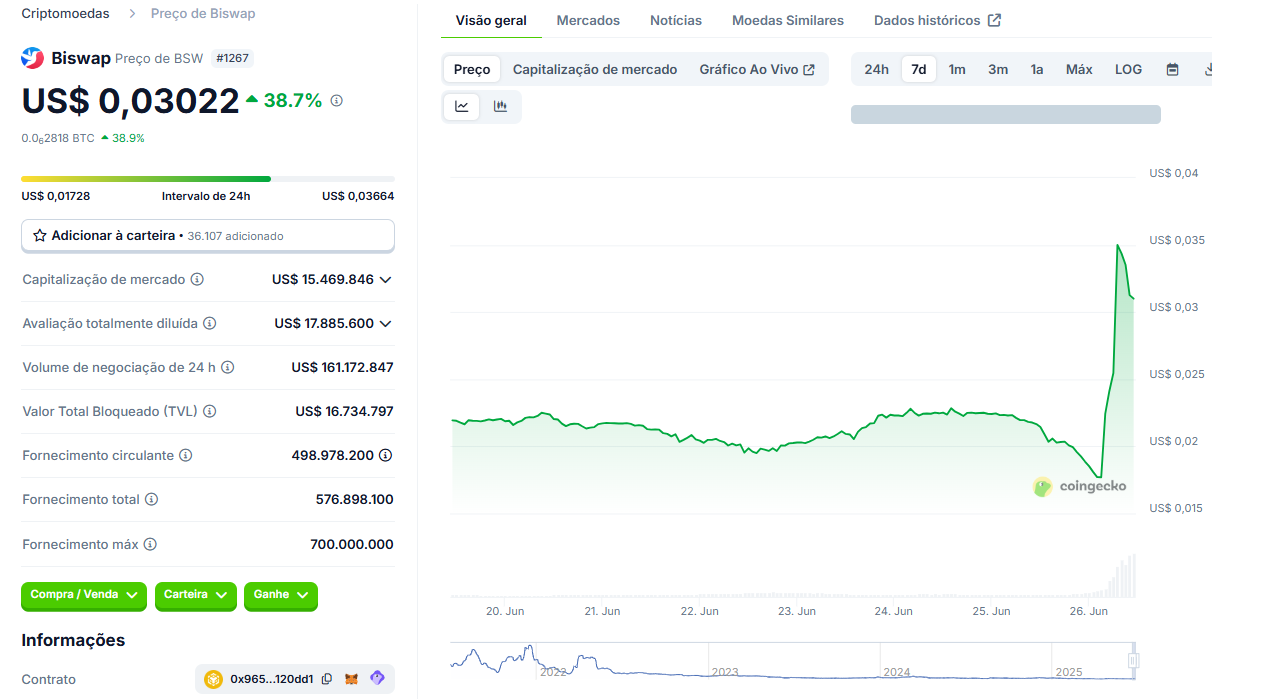1282x699 pixels.
Task: Click the star icon in Adicionar à carteira
Action: tap(40, 236)
